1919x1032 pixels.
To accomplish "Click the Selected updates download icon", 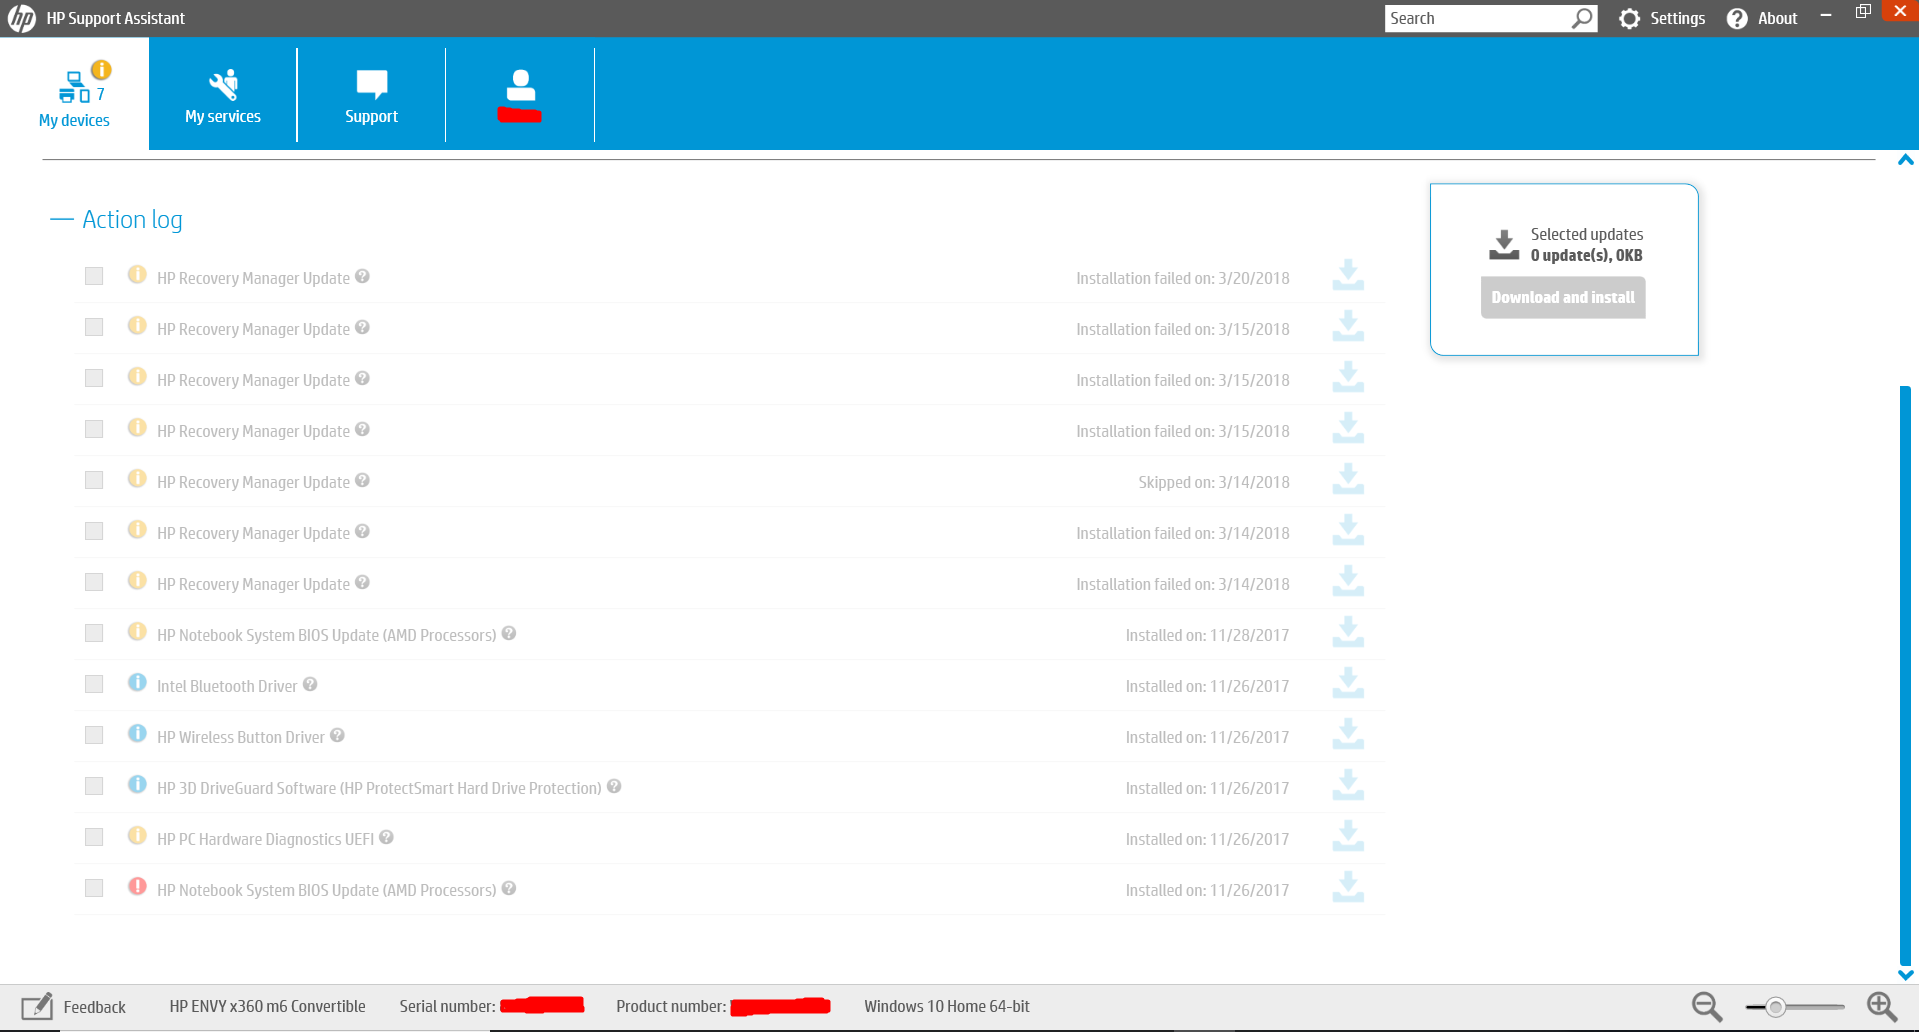I will (x=1504, y=245).
